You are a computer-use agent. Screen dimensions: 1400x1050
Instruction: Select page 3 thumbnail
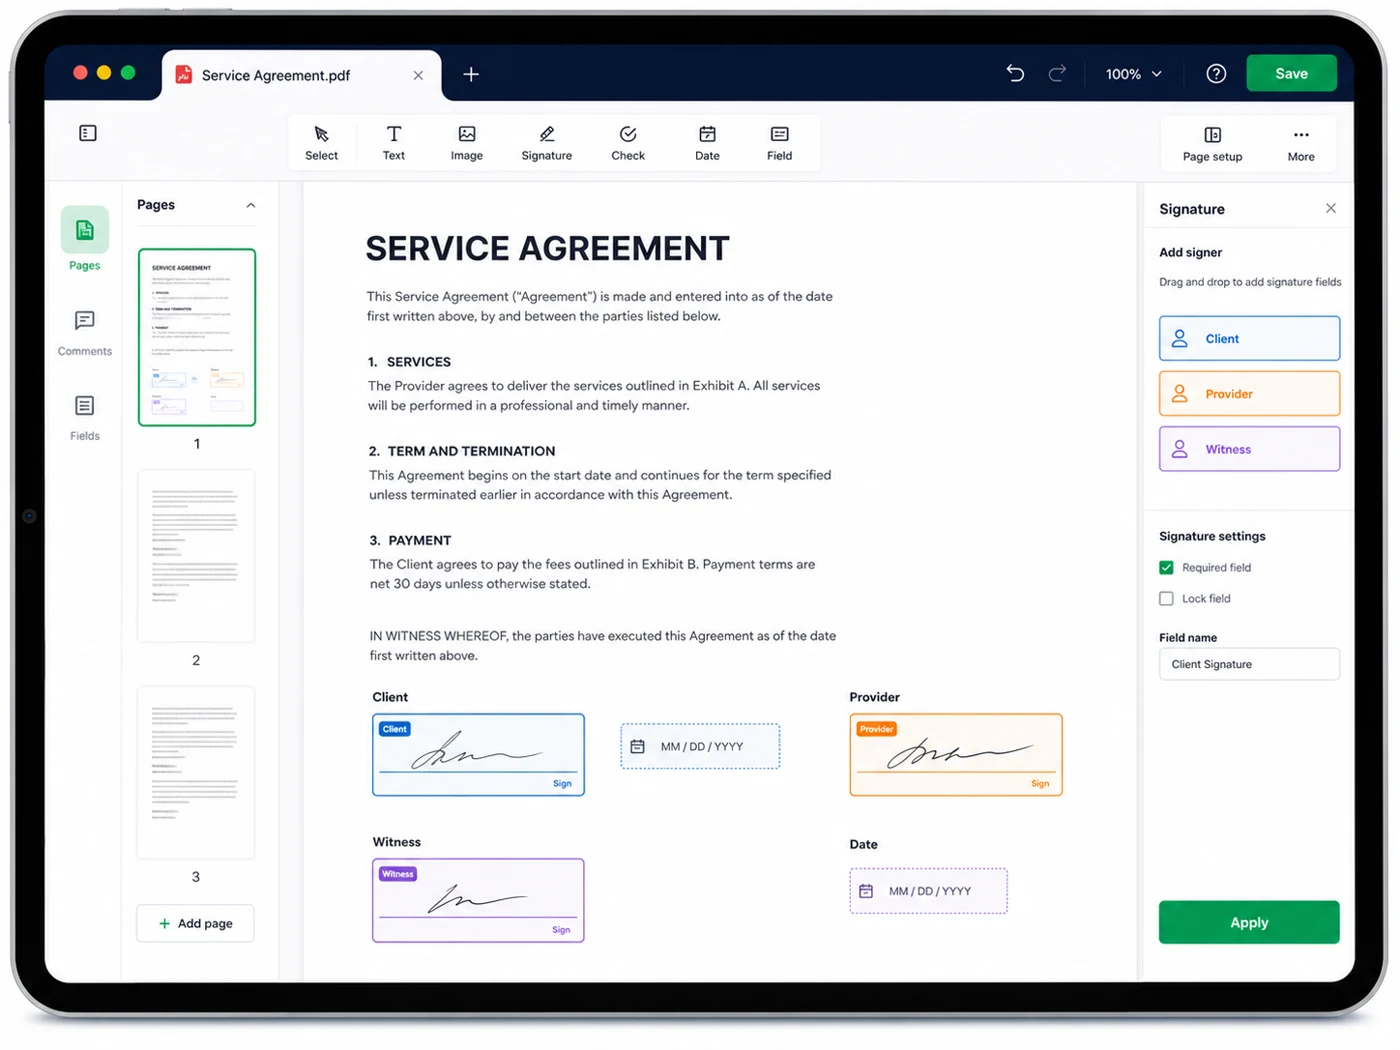196,772
